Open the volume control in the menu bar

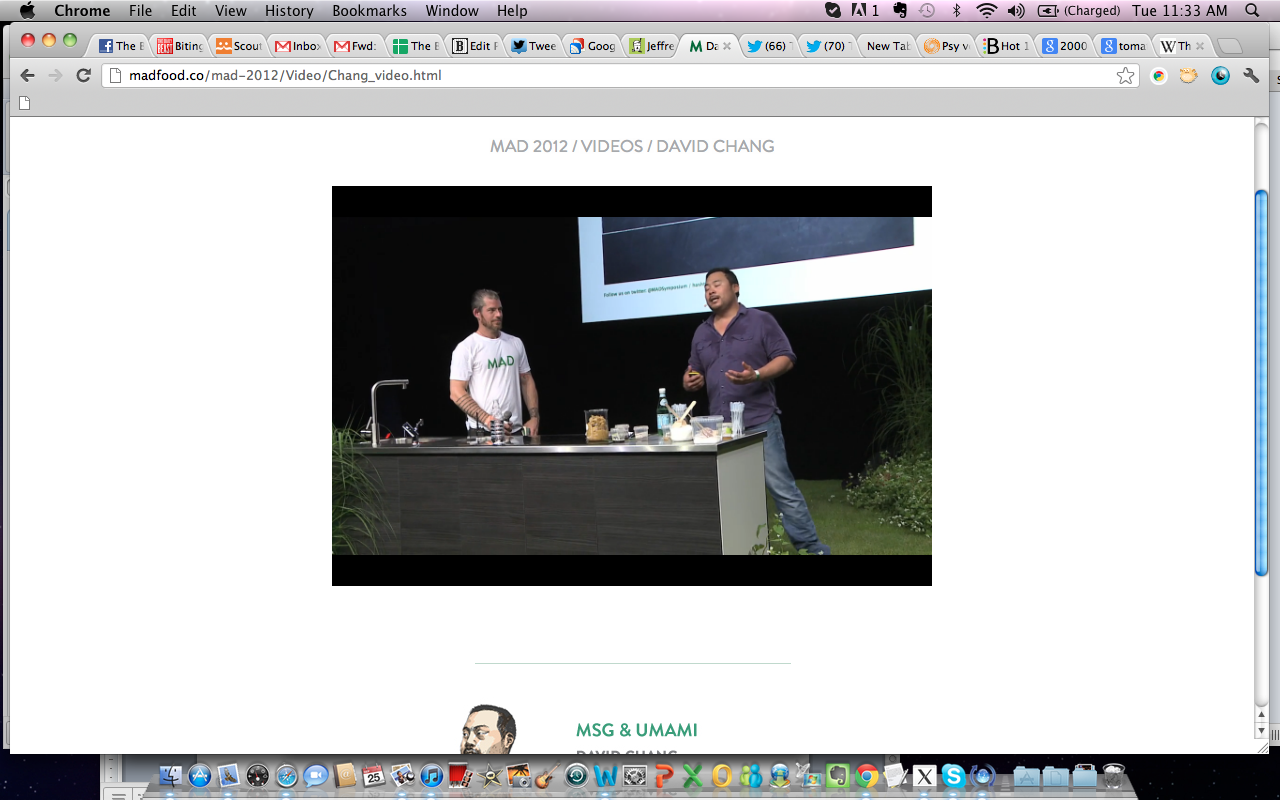(x=1016, y=11)
